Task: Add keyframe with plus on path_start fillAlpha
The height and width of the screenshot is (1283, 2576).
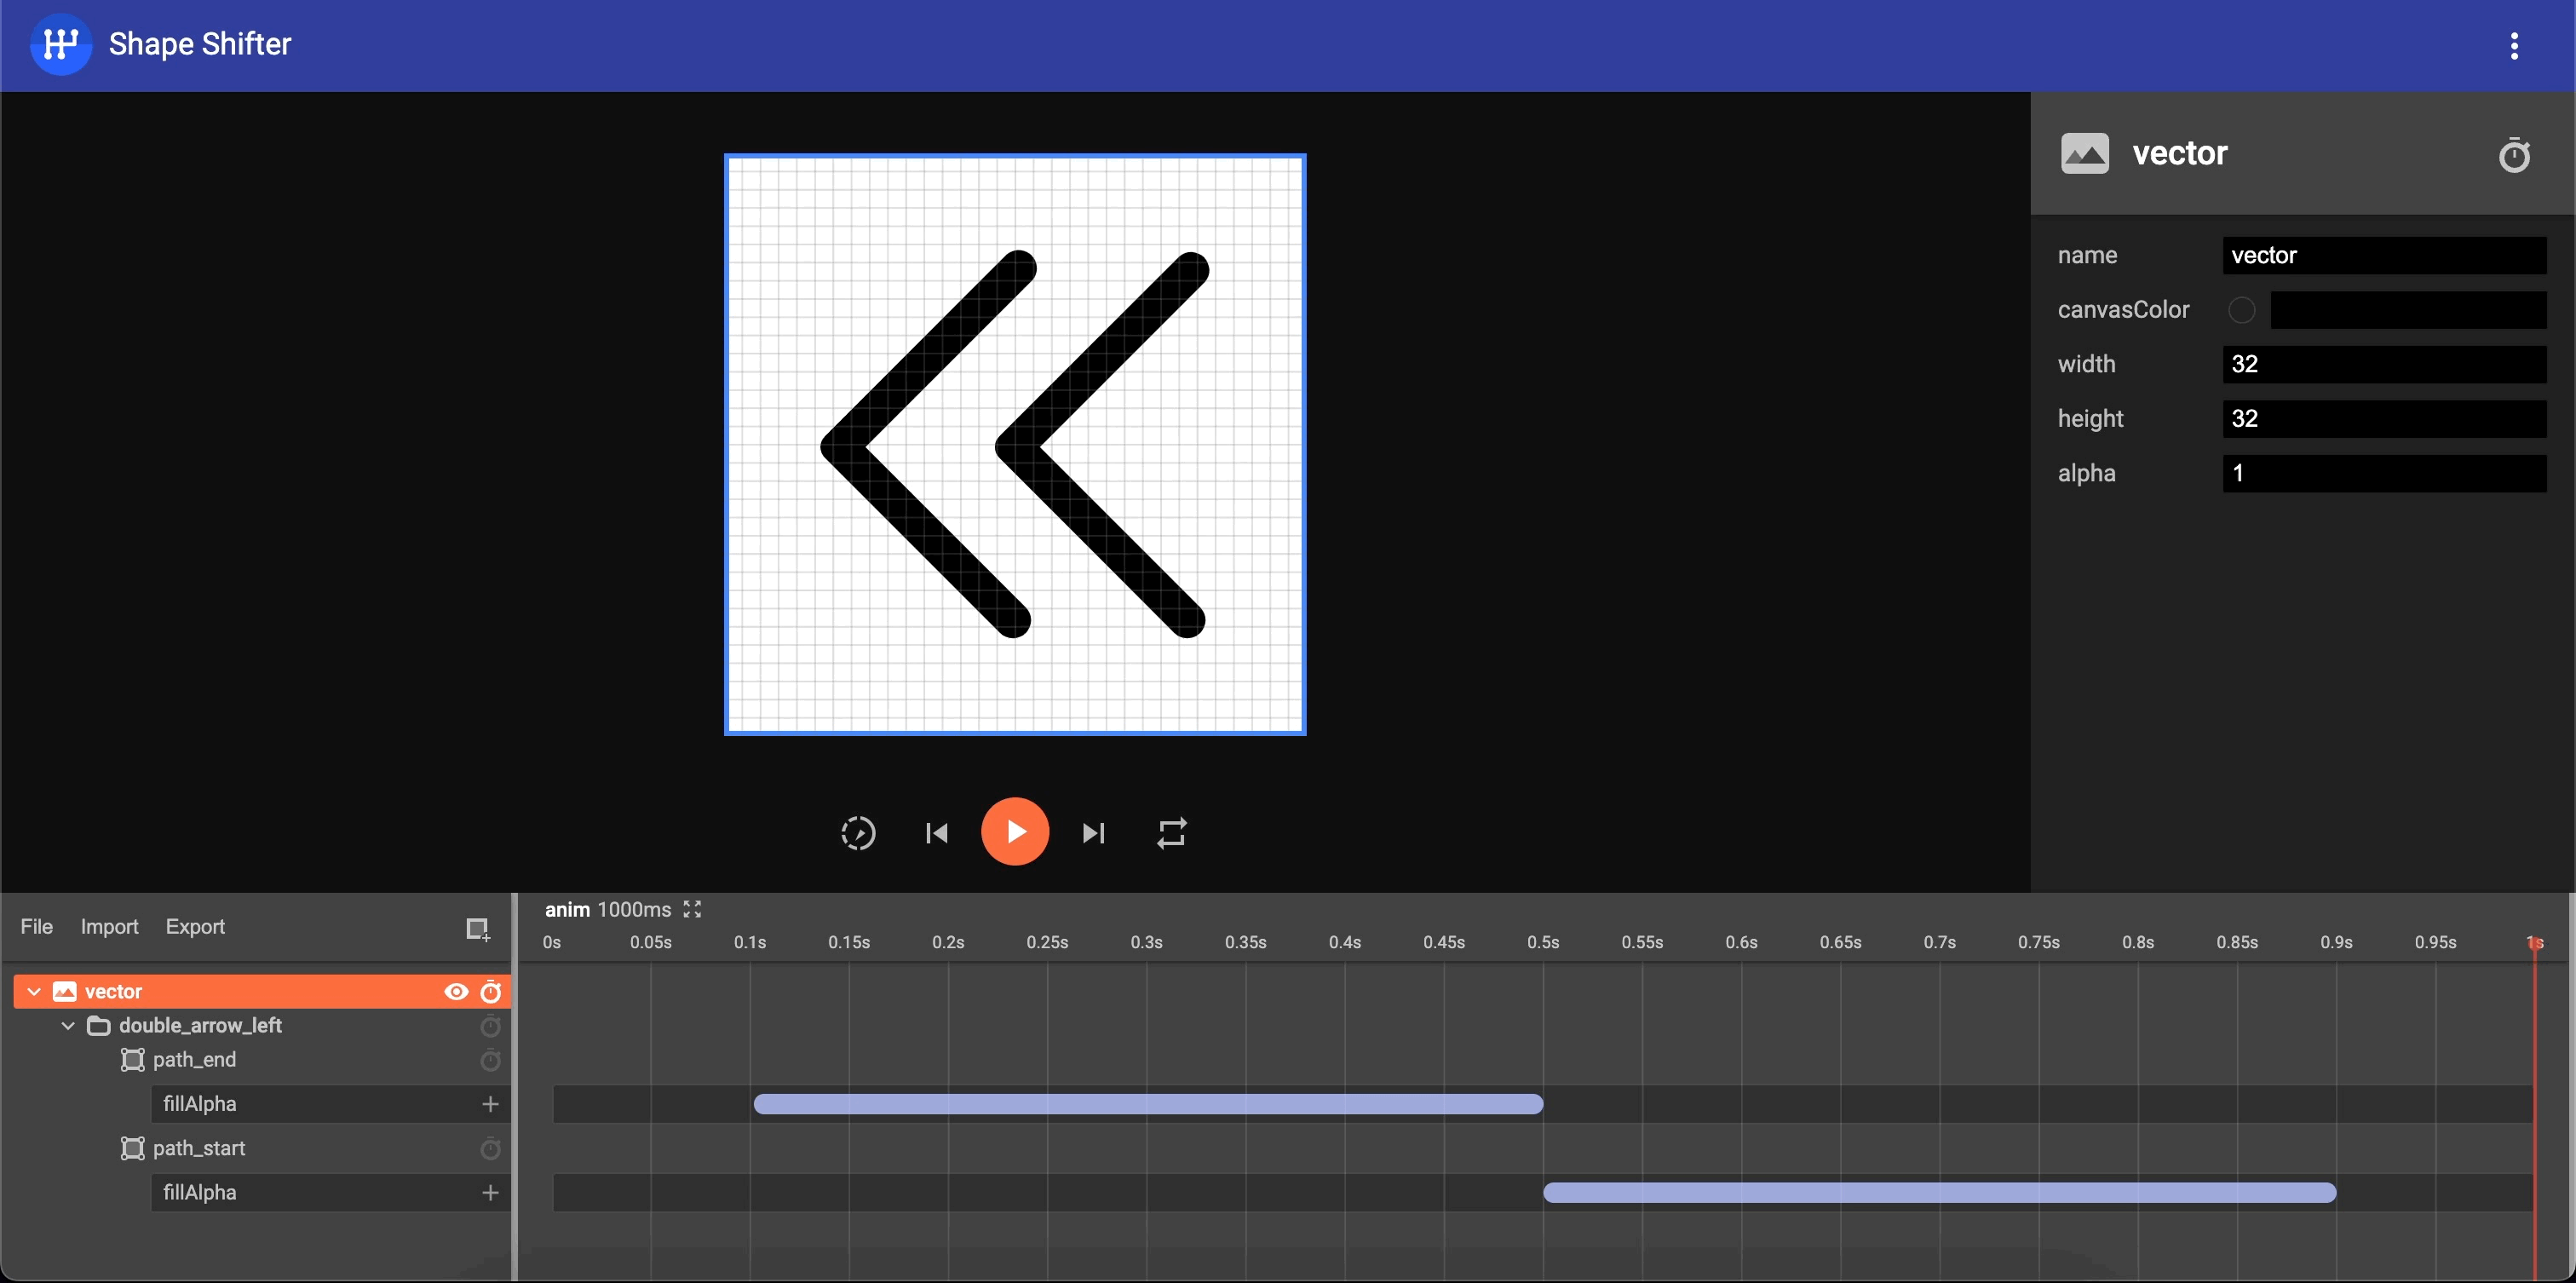Action: coord(490,1192)
